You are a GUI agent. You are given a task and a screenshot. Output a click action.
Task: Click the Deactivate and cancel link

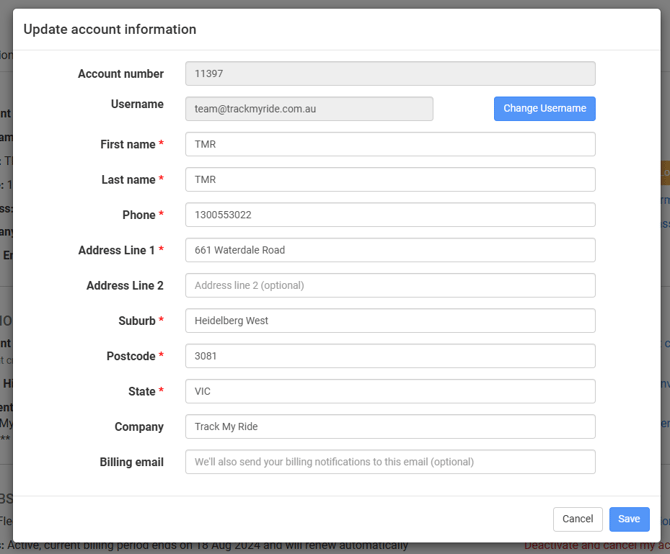tap(596, 546)
